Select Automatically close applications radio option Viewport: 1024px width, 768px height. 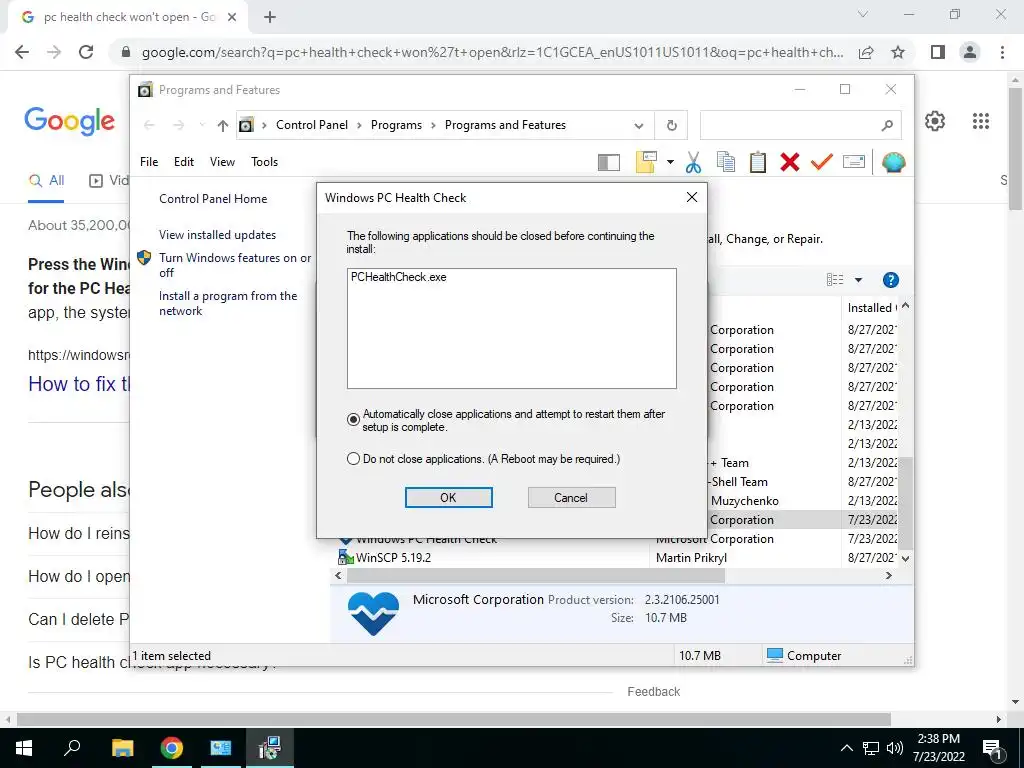[353, 420]
